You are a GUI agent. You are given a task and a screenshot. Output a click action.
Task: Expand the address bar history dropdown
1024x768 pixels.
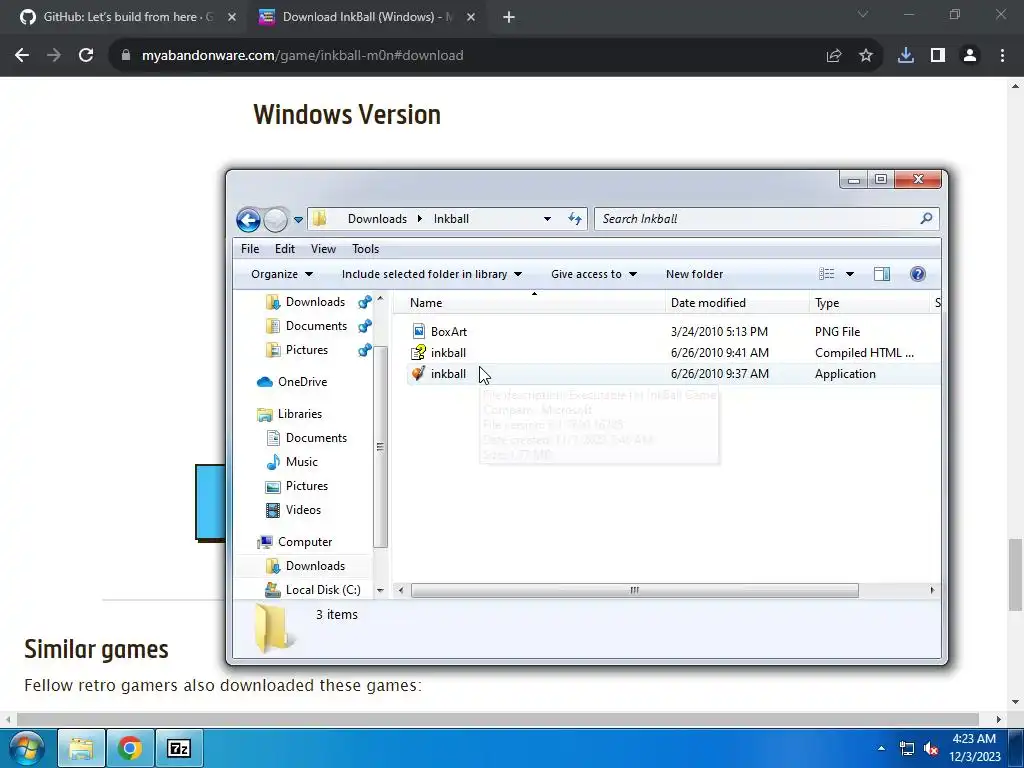(x=547, y=219)
